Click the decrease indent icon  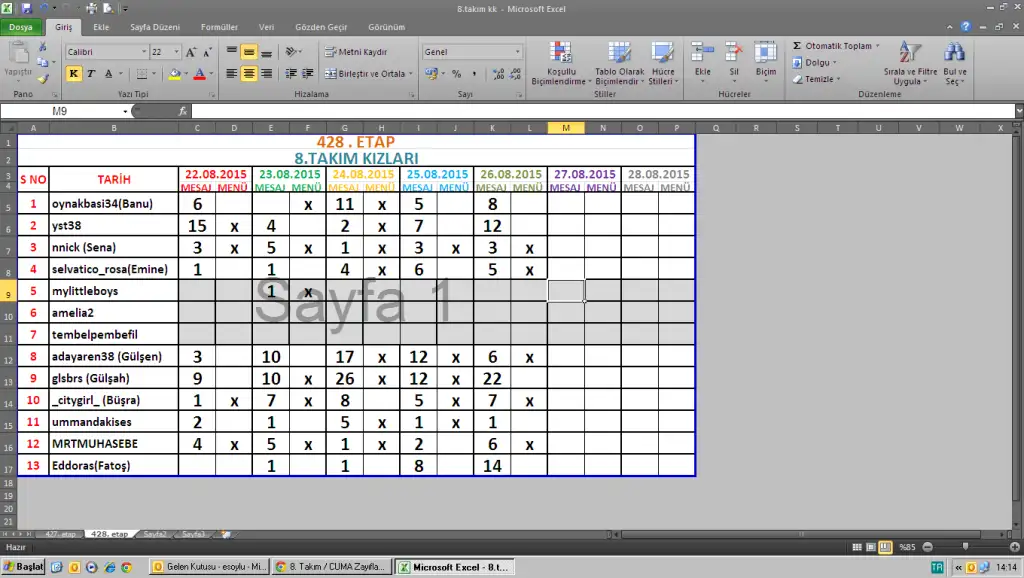click(x=291, y=74)
